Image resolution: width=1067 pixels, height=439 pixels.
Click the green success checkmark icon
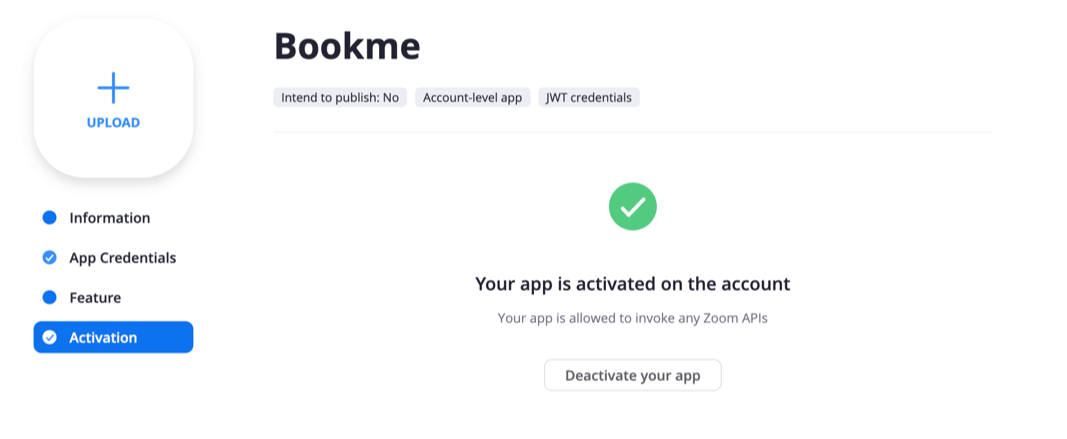click(633, 206)
